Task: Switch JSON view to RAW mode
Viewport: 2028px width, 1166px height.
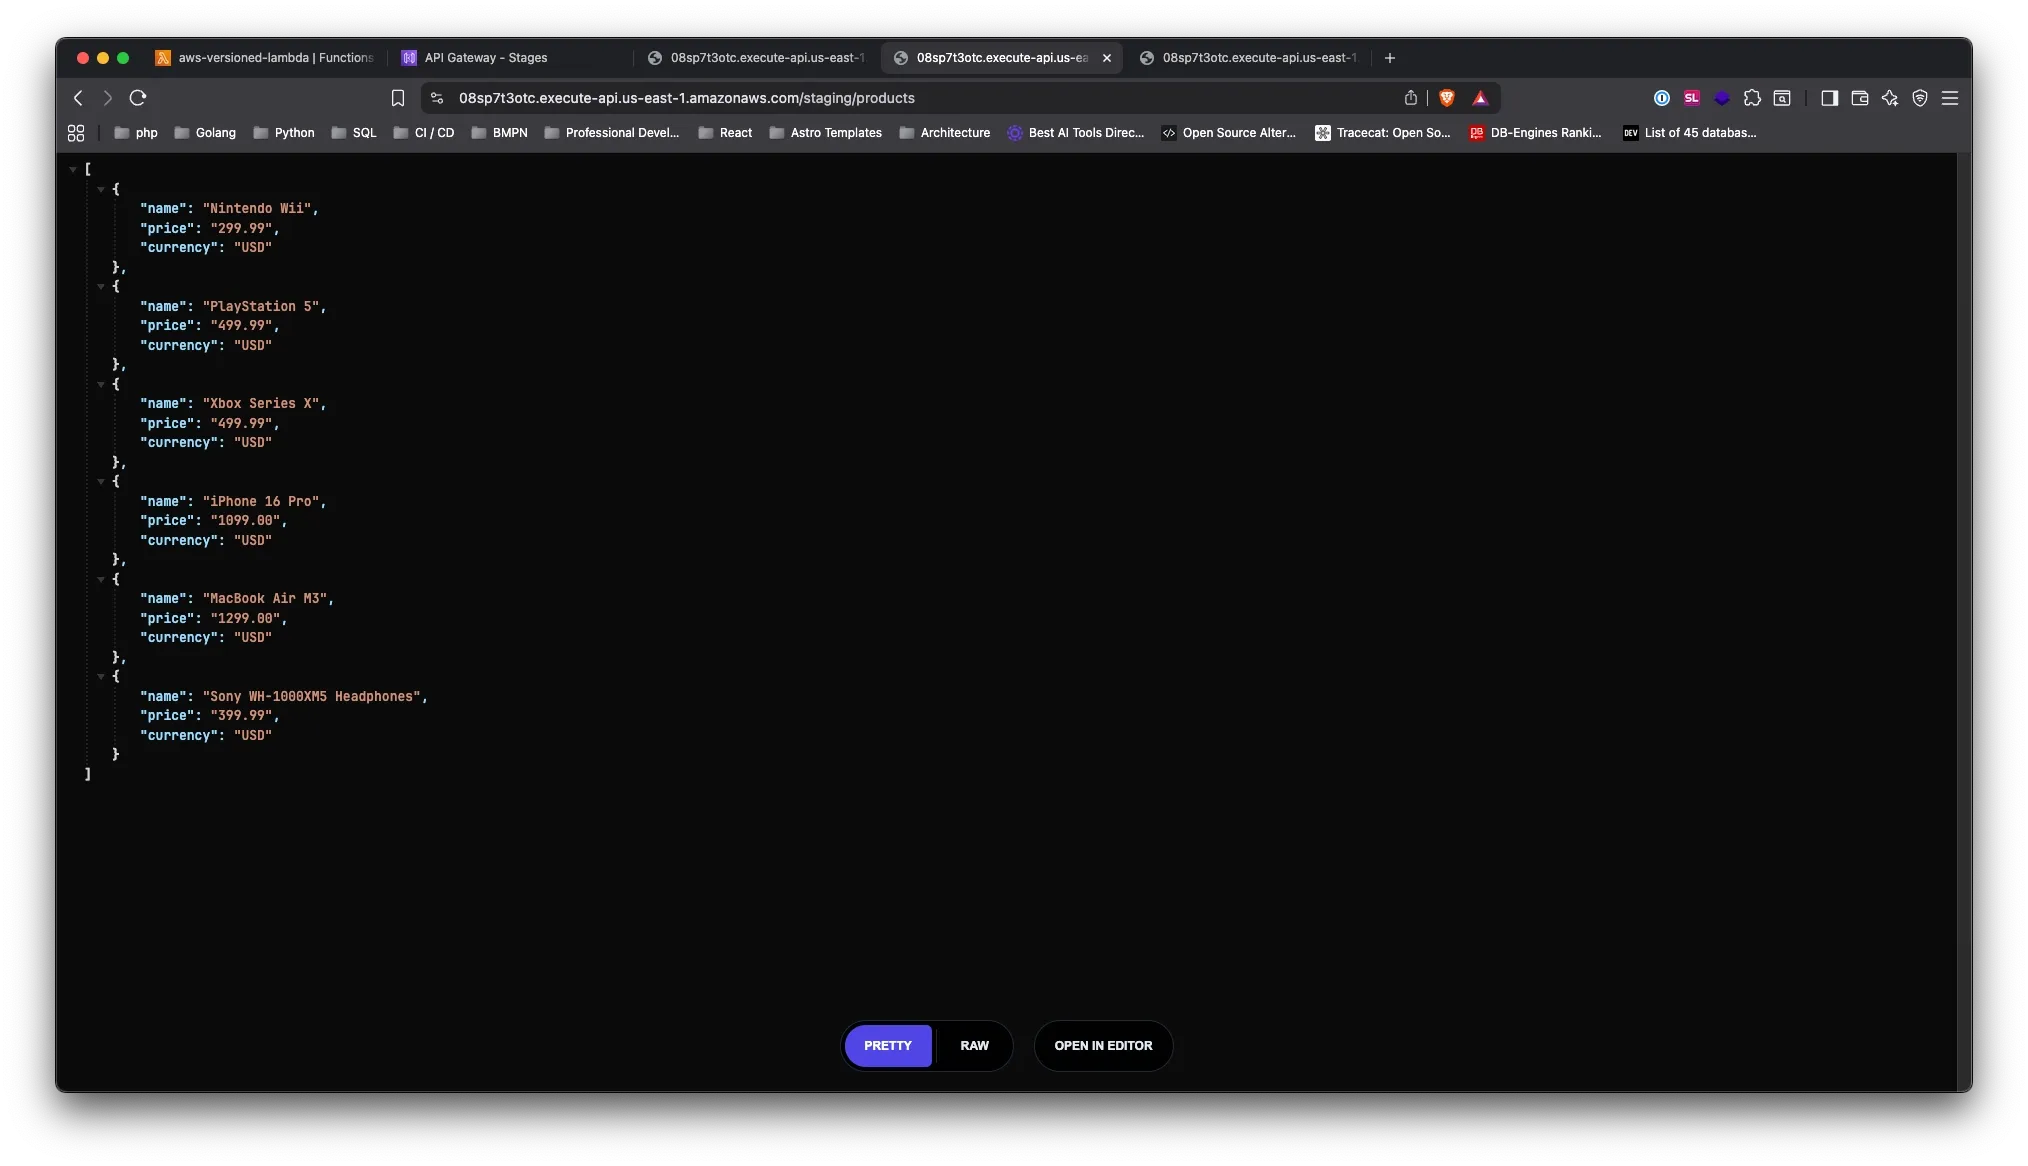Action: 973,1046
